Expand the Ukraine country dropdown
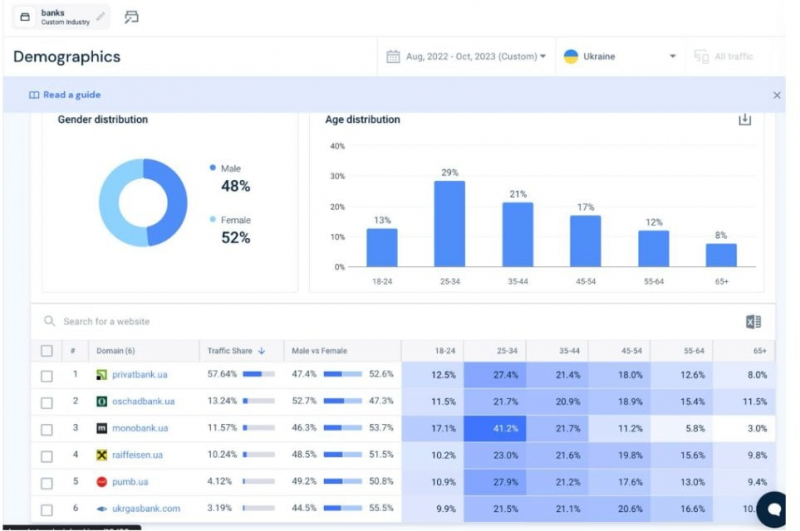 [620, 56]
